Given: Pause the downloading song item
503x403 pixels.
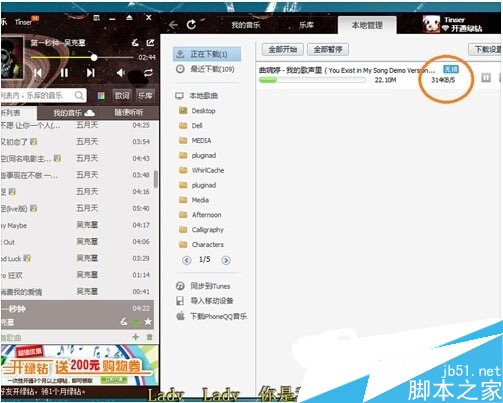Looking at the screenshot, I should 486,78.
